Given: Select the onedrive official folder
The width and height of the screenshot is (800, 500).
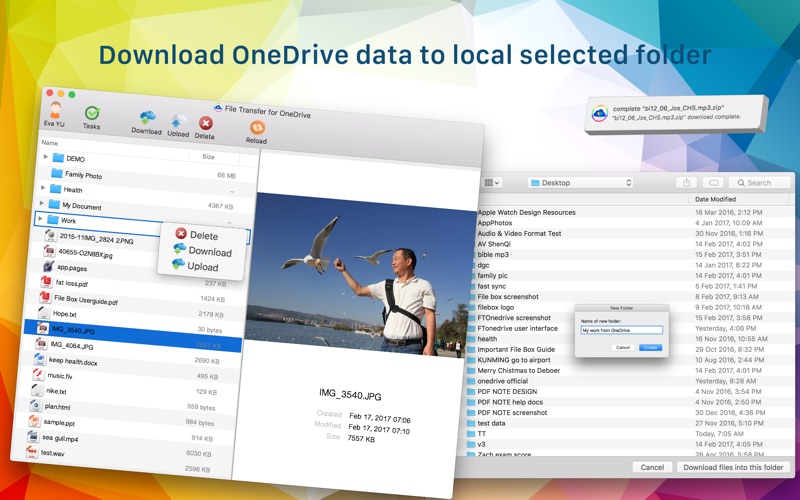Looking at the screenshot, I should click(x=502, y=381).
